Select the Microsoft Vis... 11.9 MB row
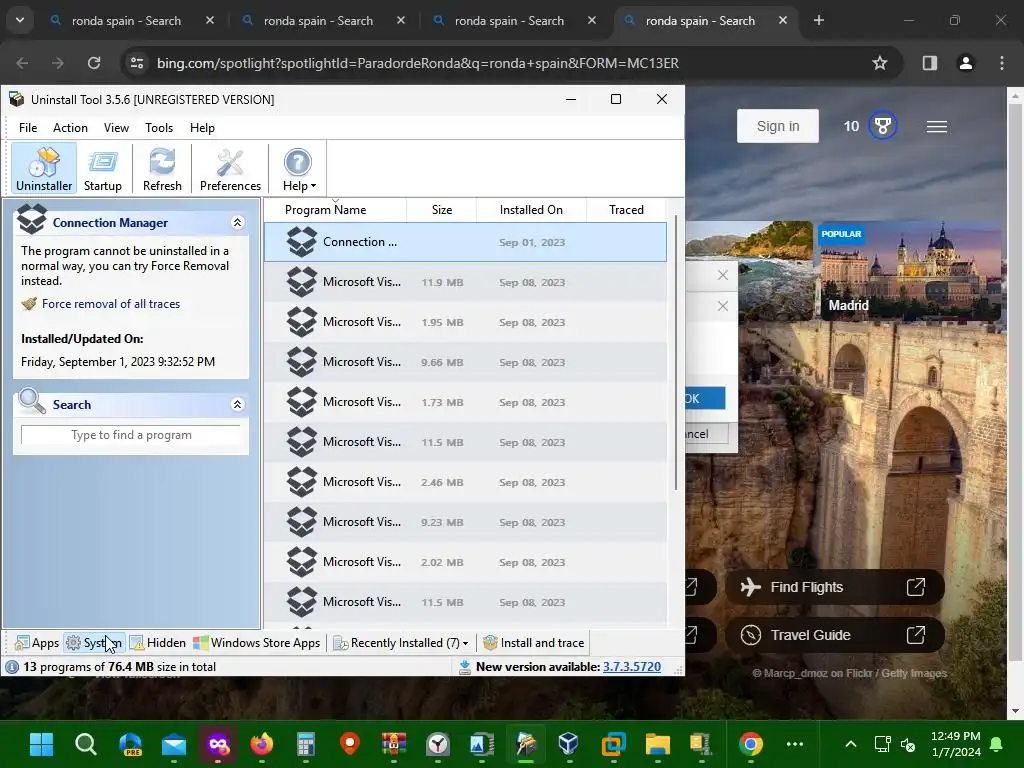 point(465,282)
